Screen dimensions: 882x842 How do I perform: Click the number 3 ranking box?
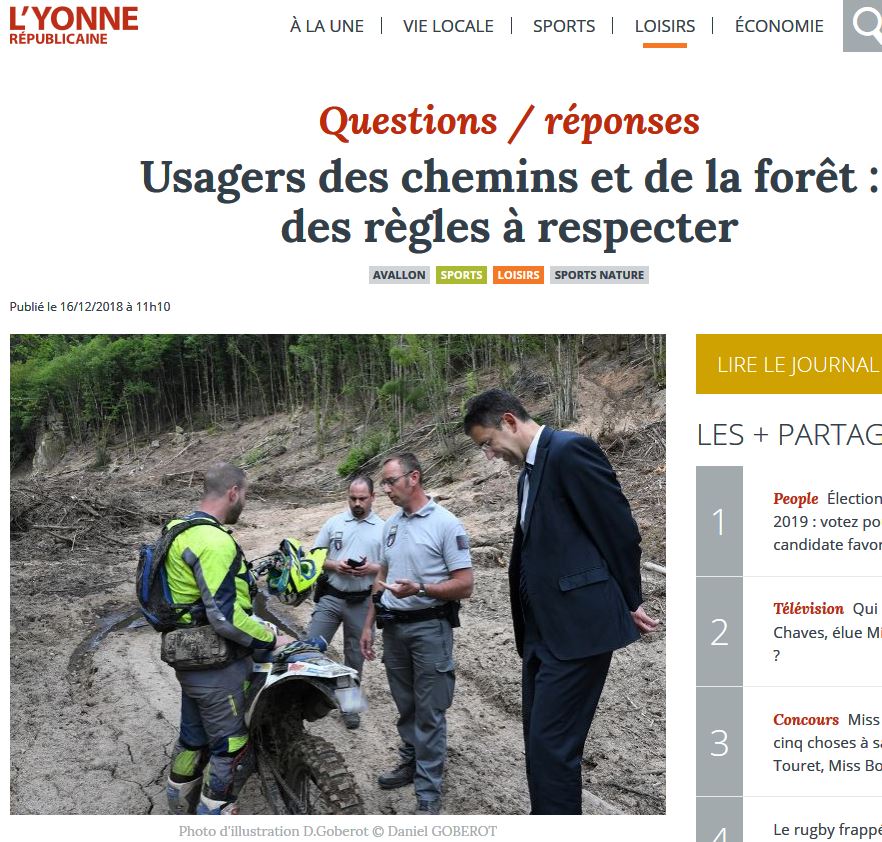pyautogui.click(x=719, y=742)
